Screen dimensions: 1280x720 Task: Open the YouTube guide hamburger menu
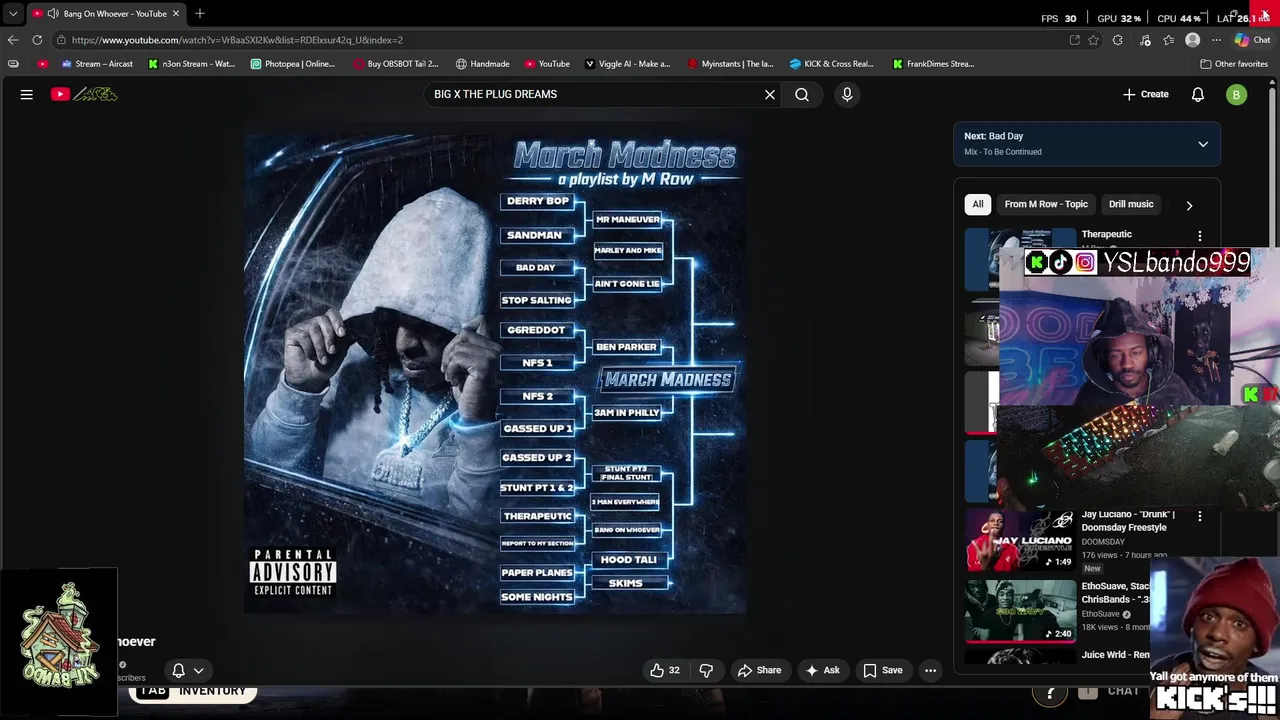coord(27,94)
